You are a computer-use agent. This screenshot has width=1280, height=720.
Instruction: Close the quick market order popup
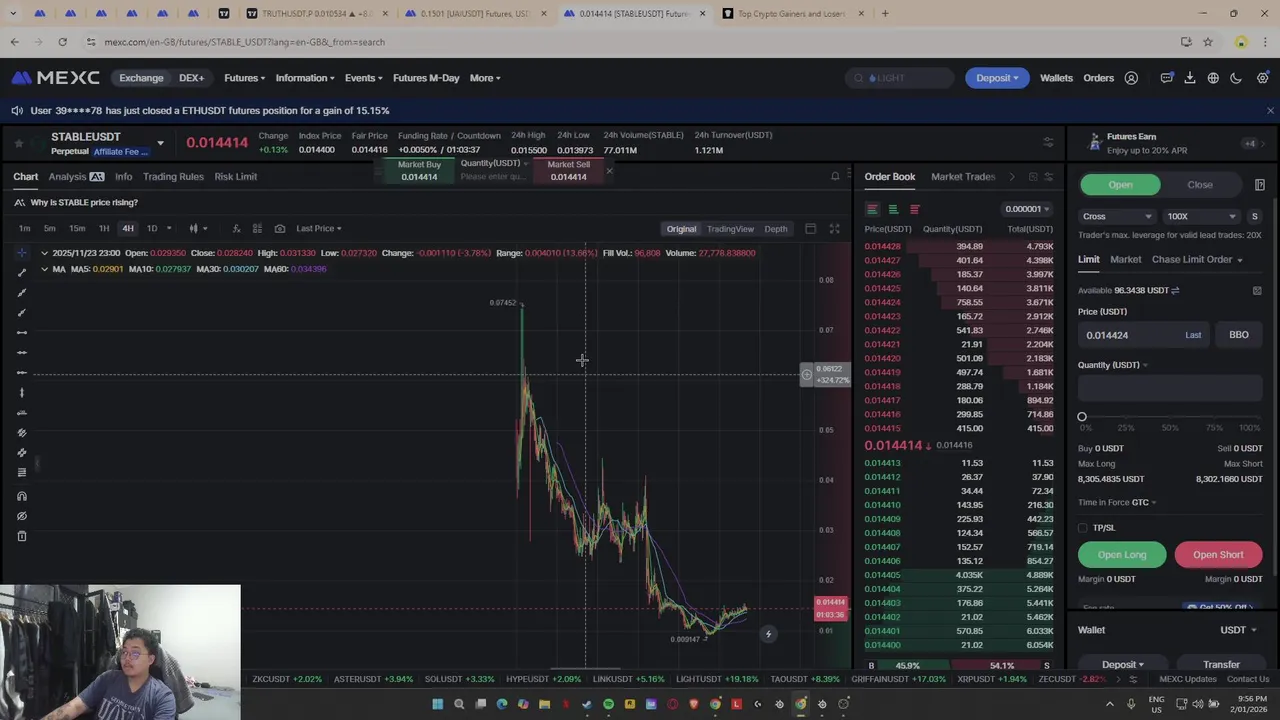(608, 171)
